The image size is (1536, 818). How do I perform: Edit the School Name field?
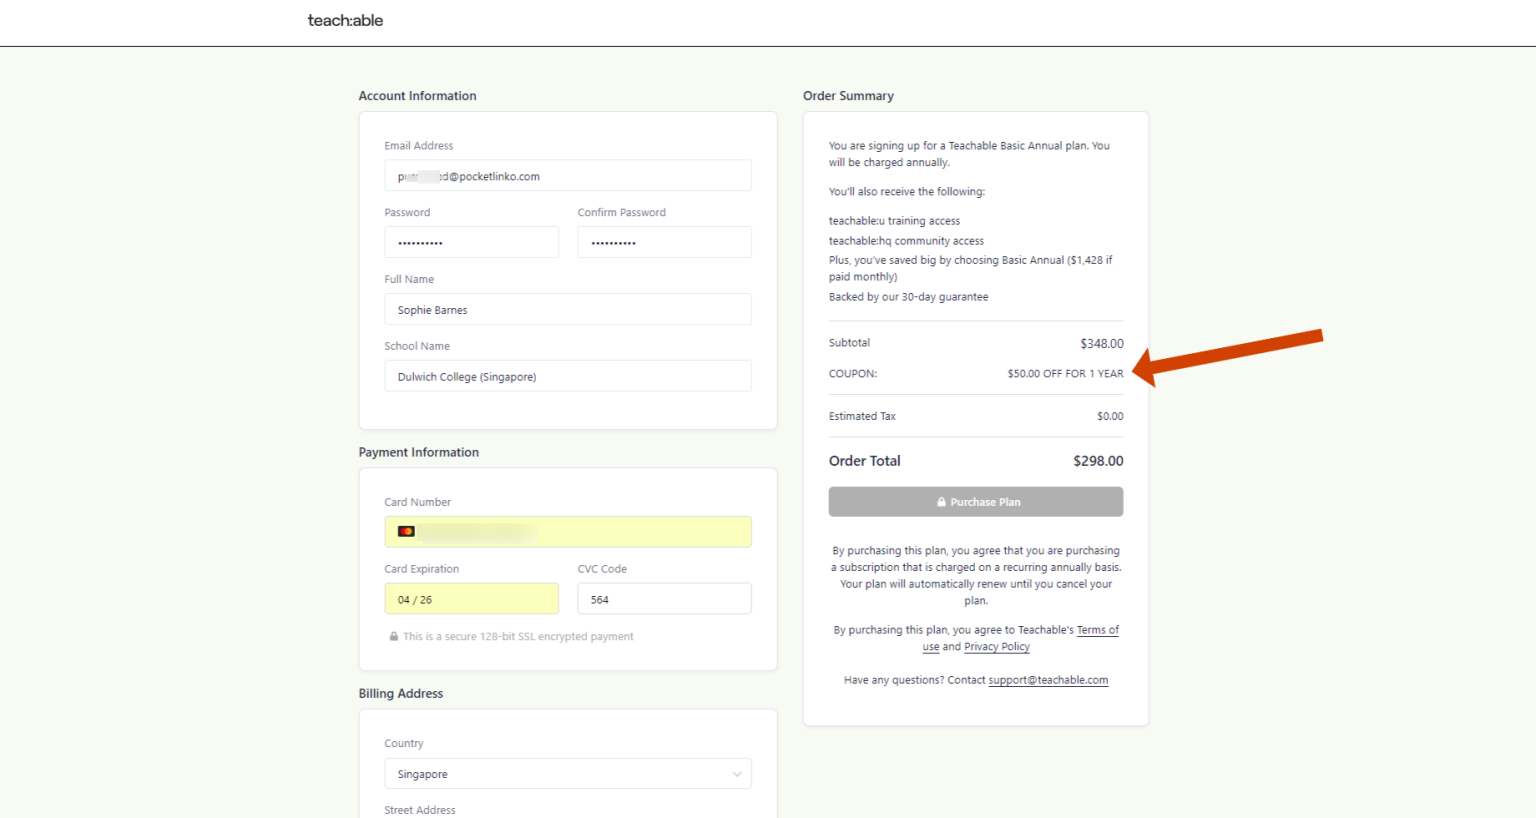click(x=568, y=376)
